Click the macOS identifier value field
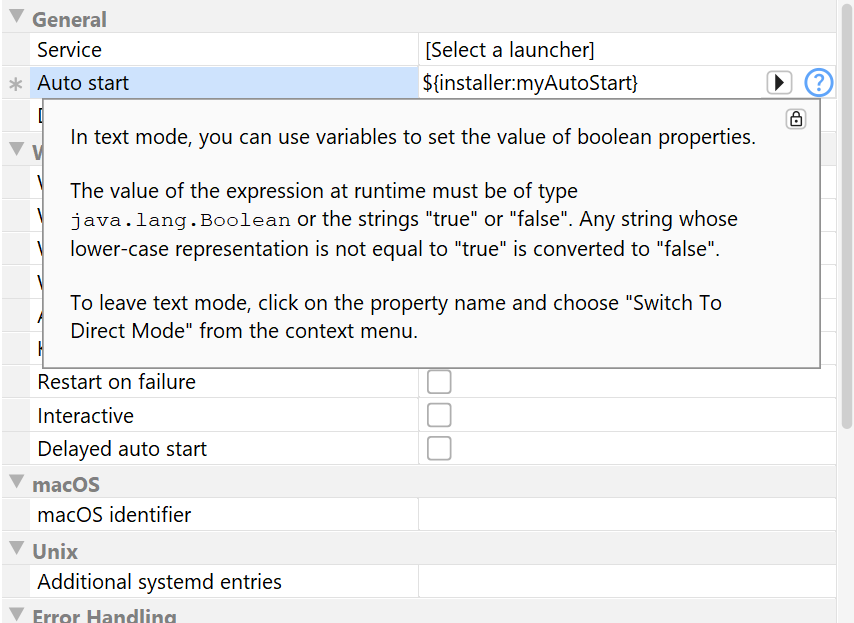 coord(625,515)
